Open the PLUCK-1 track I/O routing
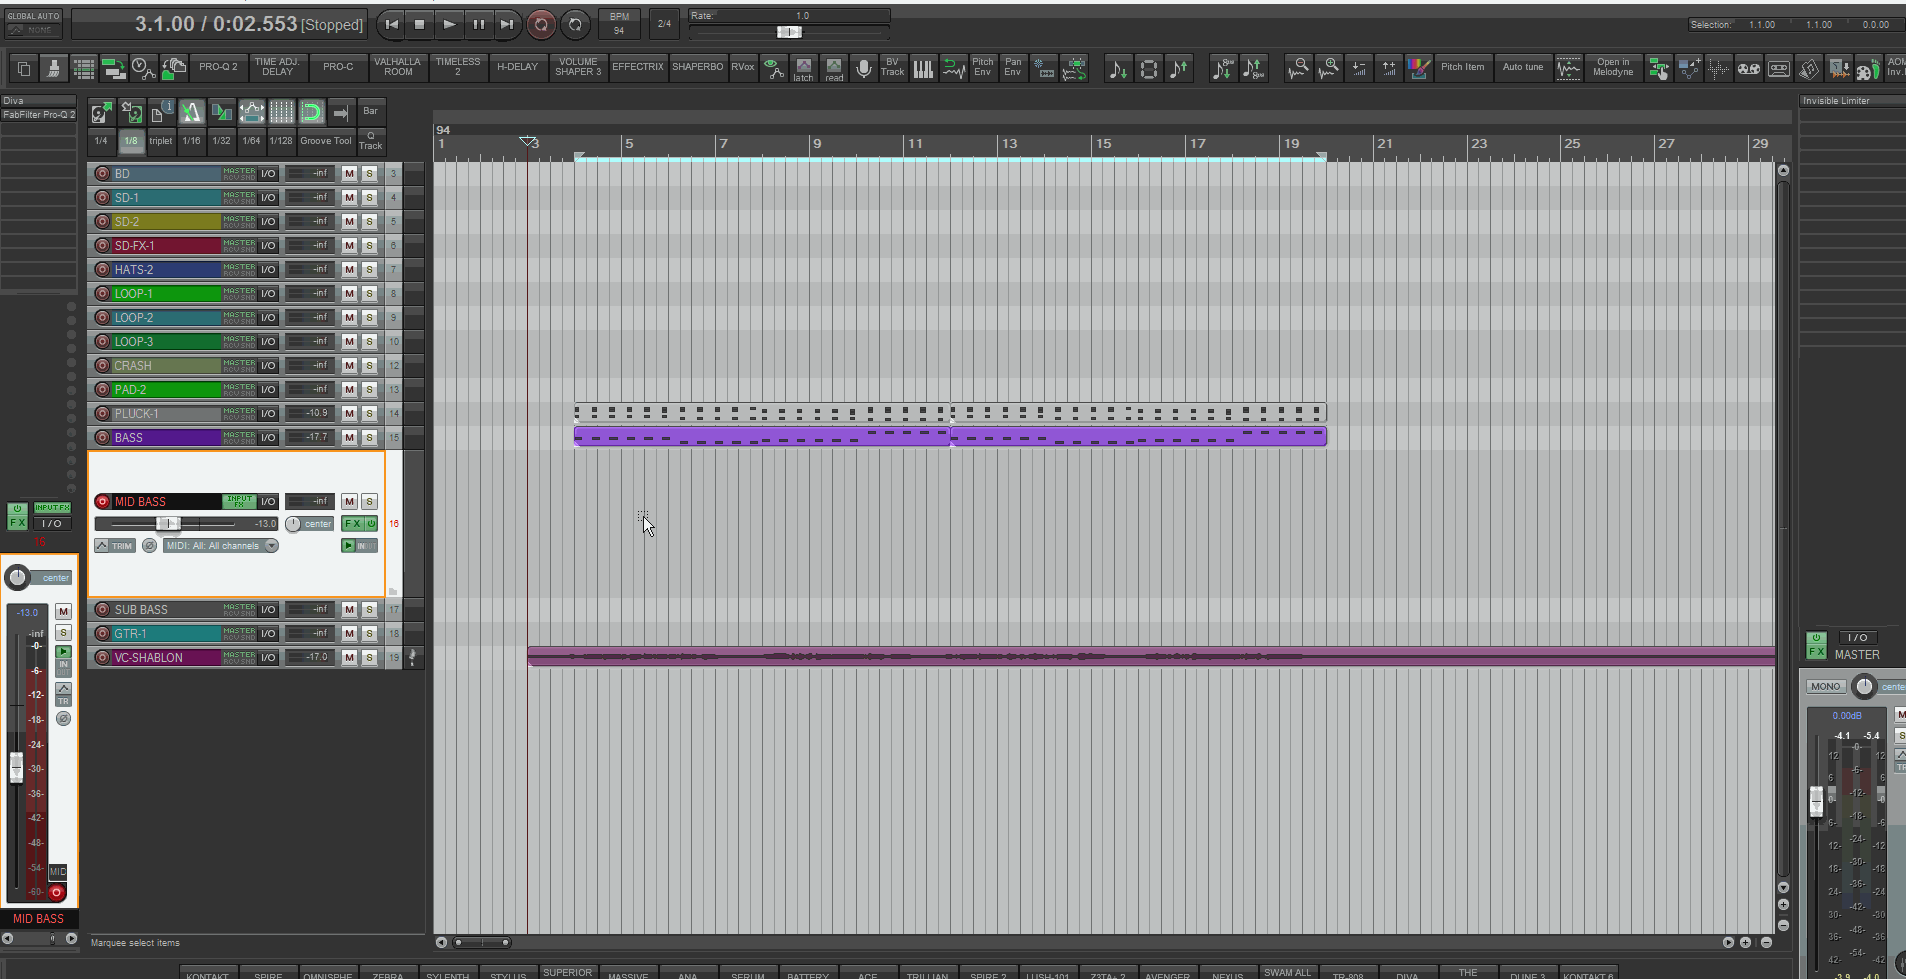This screenshot has height=979, width=1906. [x=268, y=414]
